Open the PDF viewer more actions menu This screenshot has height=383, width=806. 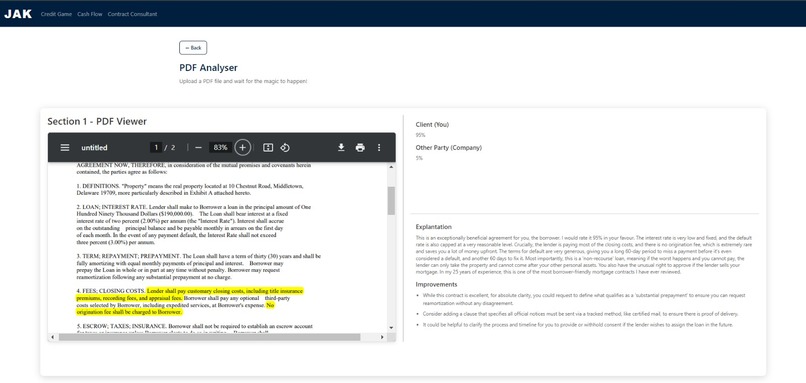(379, 148)
